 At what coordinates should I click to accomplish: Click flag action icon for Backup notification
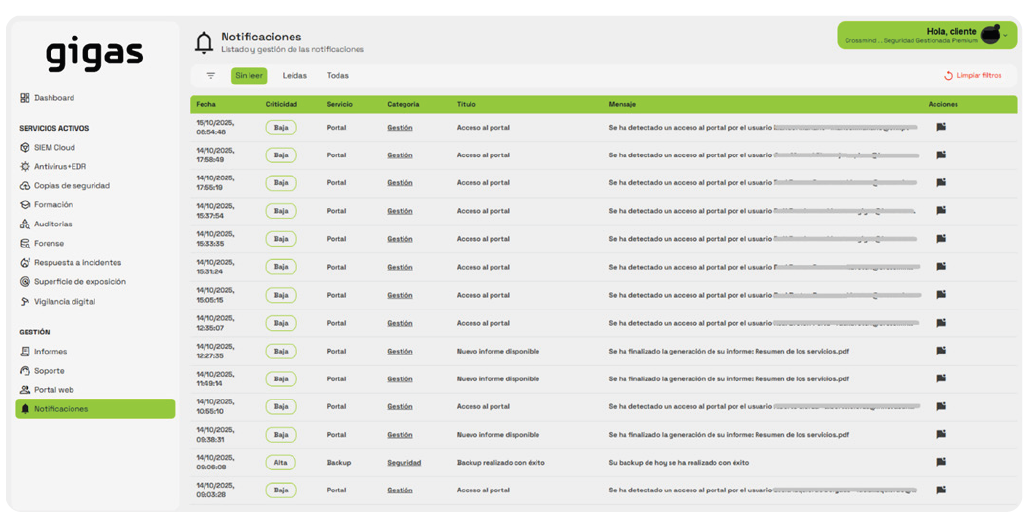pyautogui.click(x=940, y=462)
